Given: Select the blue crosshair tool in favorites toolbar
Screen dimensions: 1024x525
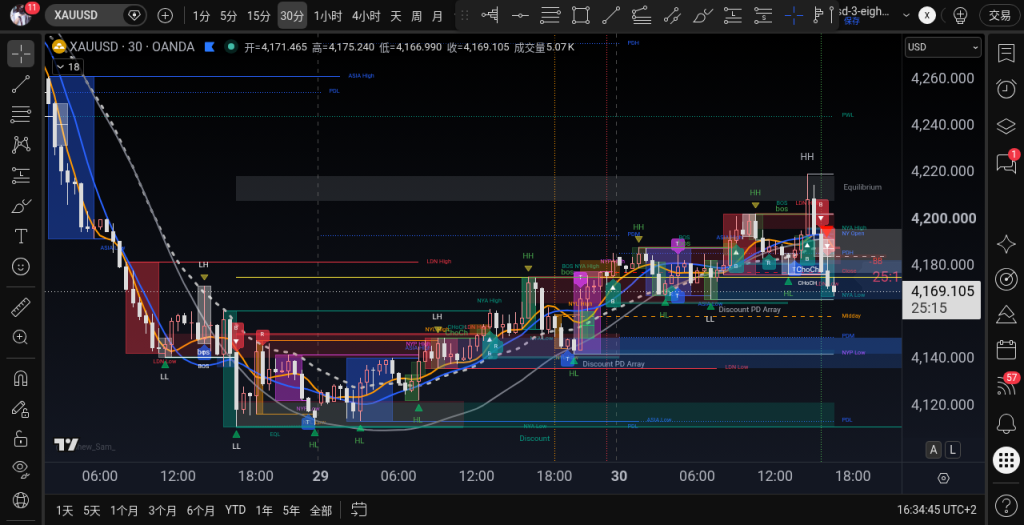Looking at the screenshot, I should (x=793, y=15).
